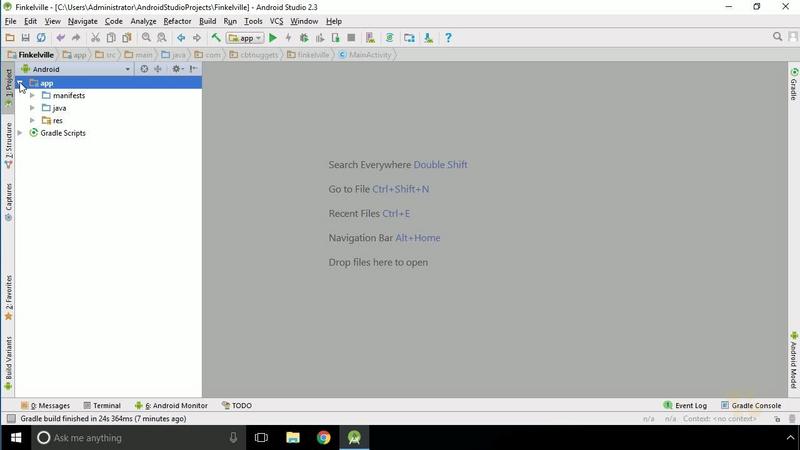800x450 pixels.
Task: Open the Refactor menu
Action: (x=177, y=21)
